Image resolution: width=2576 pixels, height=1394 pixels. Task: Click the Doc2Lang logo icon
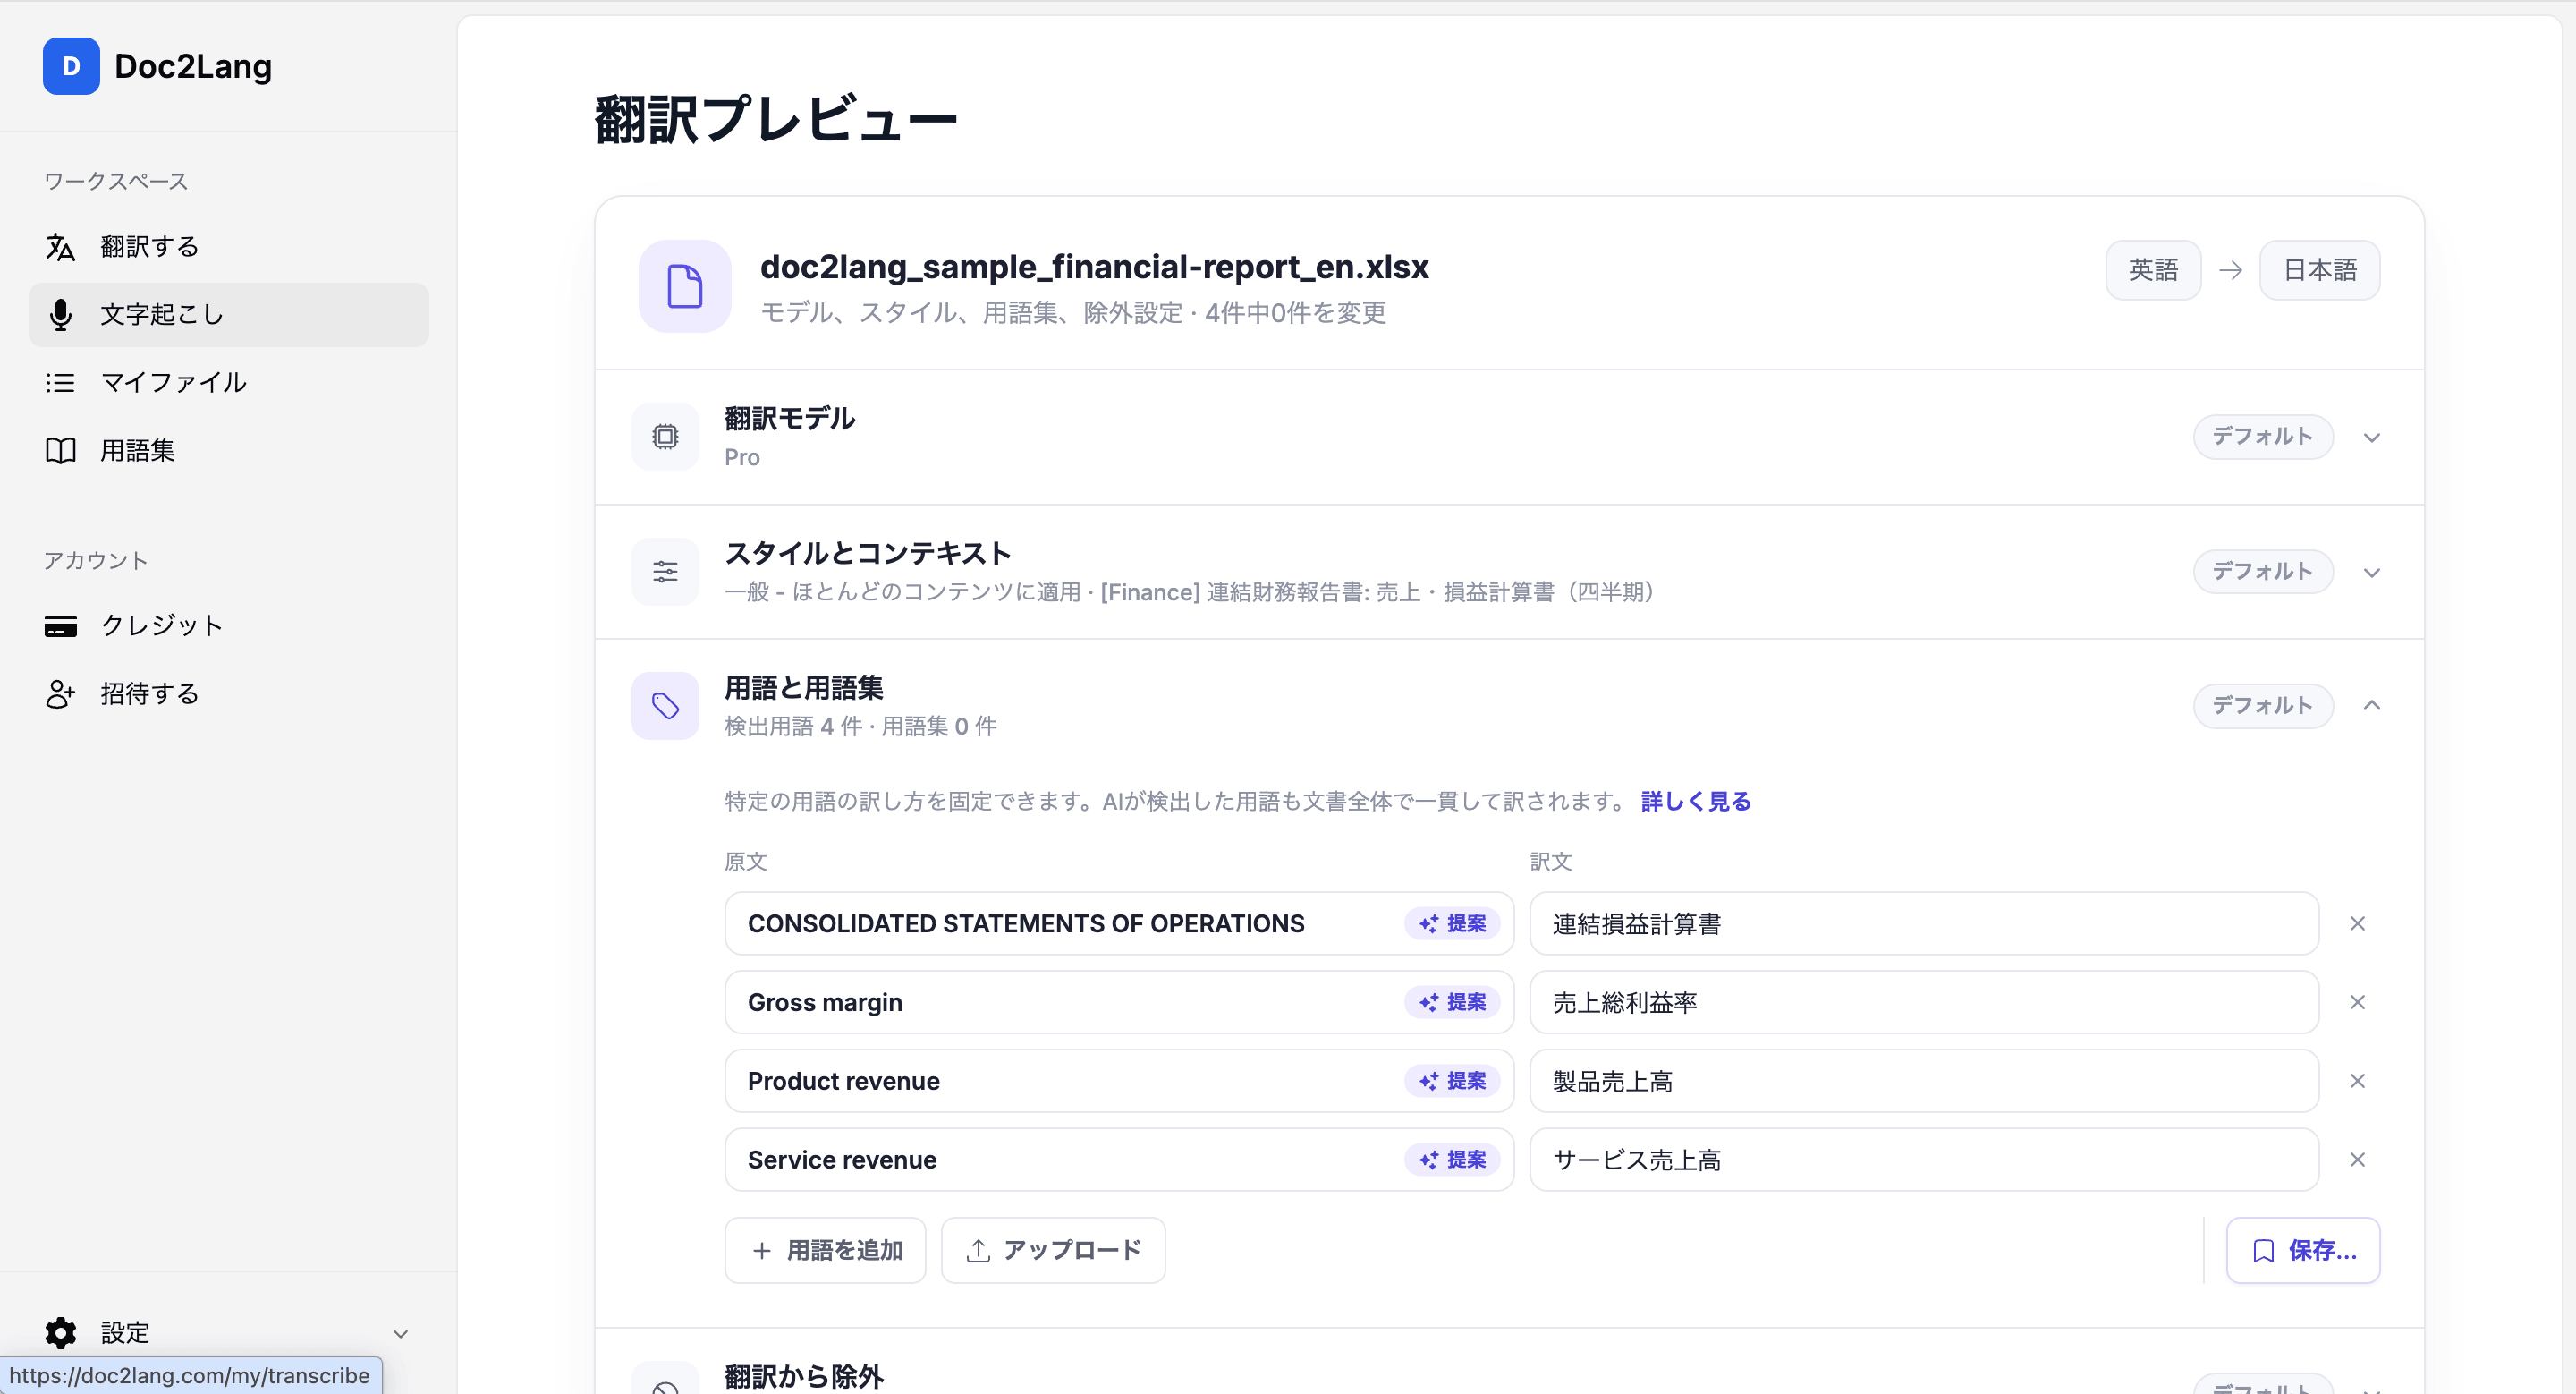pos(71,66)
